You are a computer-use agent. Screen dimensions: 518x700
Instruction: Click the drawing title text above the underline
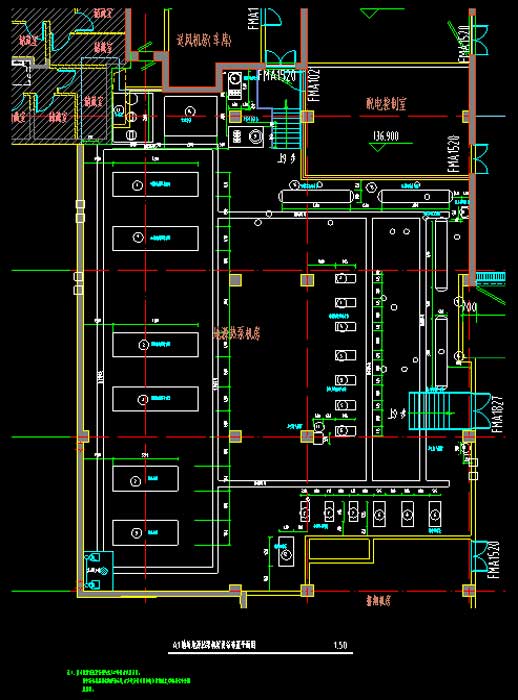pyautogui.click(x=214, y=645)
